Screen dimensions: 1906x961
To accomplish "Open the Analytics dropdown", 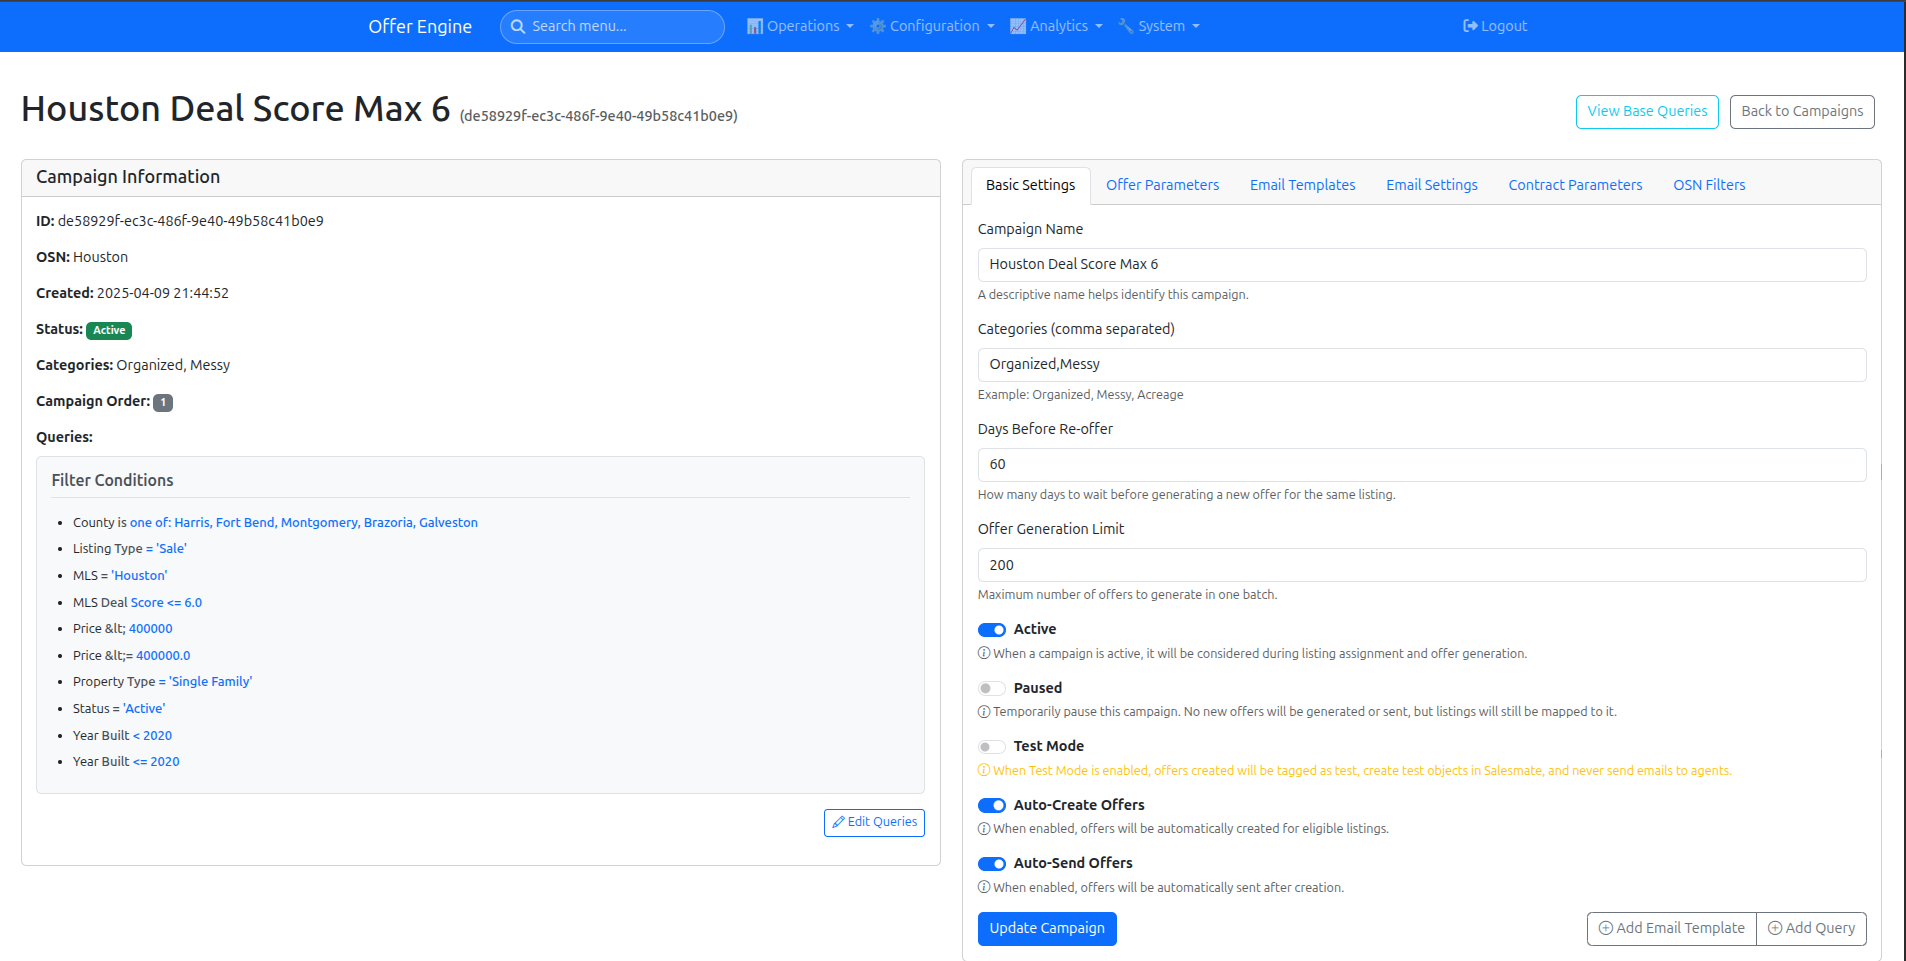I will pyautogui.click(x=1056, y=26).
